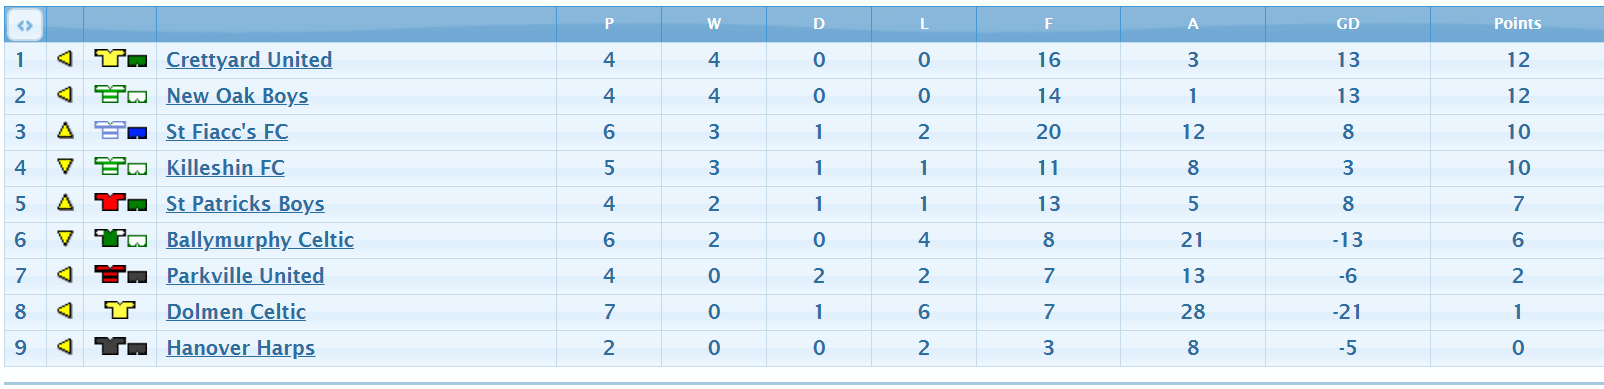Screen dimensions: 1604x389
Task: Click Hanover Harps black kit icon
Action: tap(121, 347)
